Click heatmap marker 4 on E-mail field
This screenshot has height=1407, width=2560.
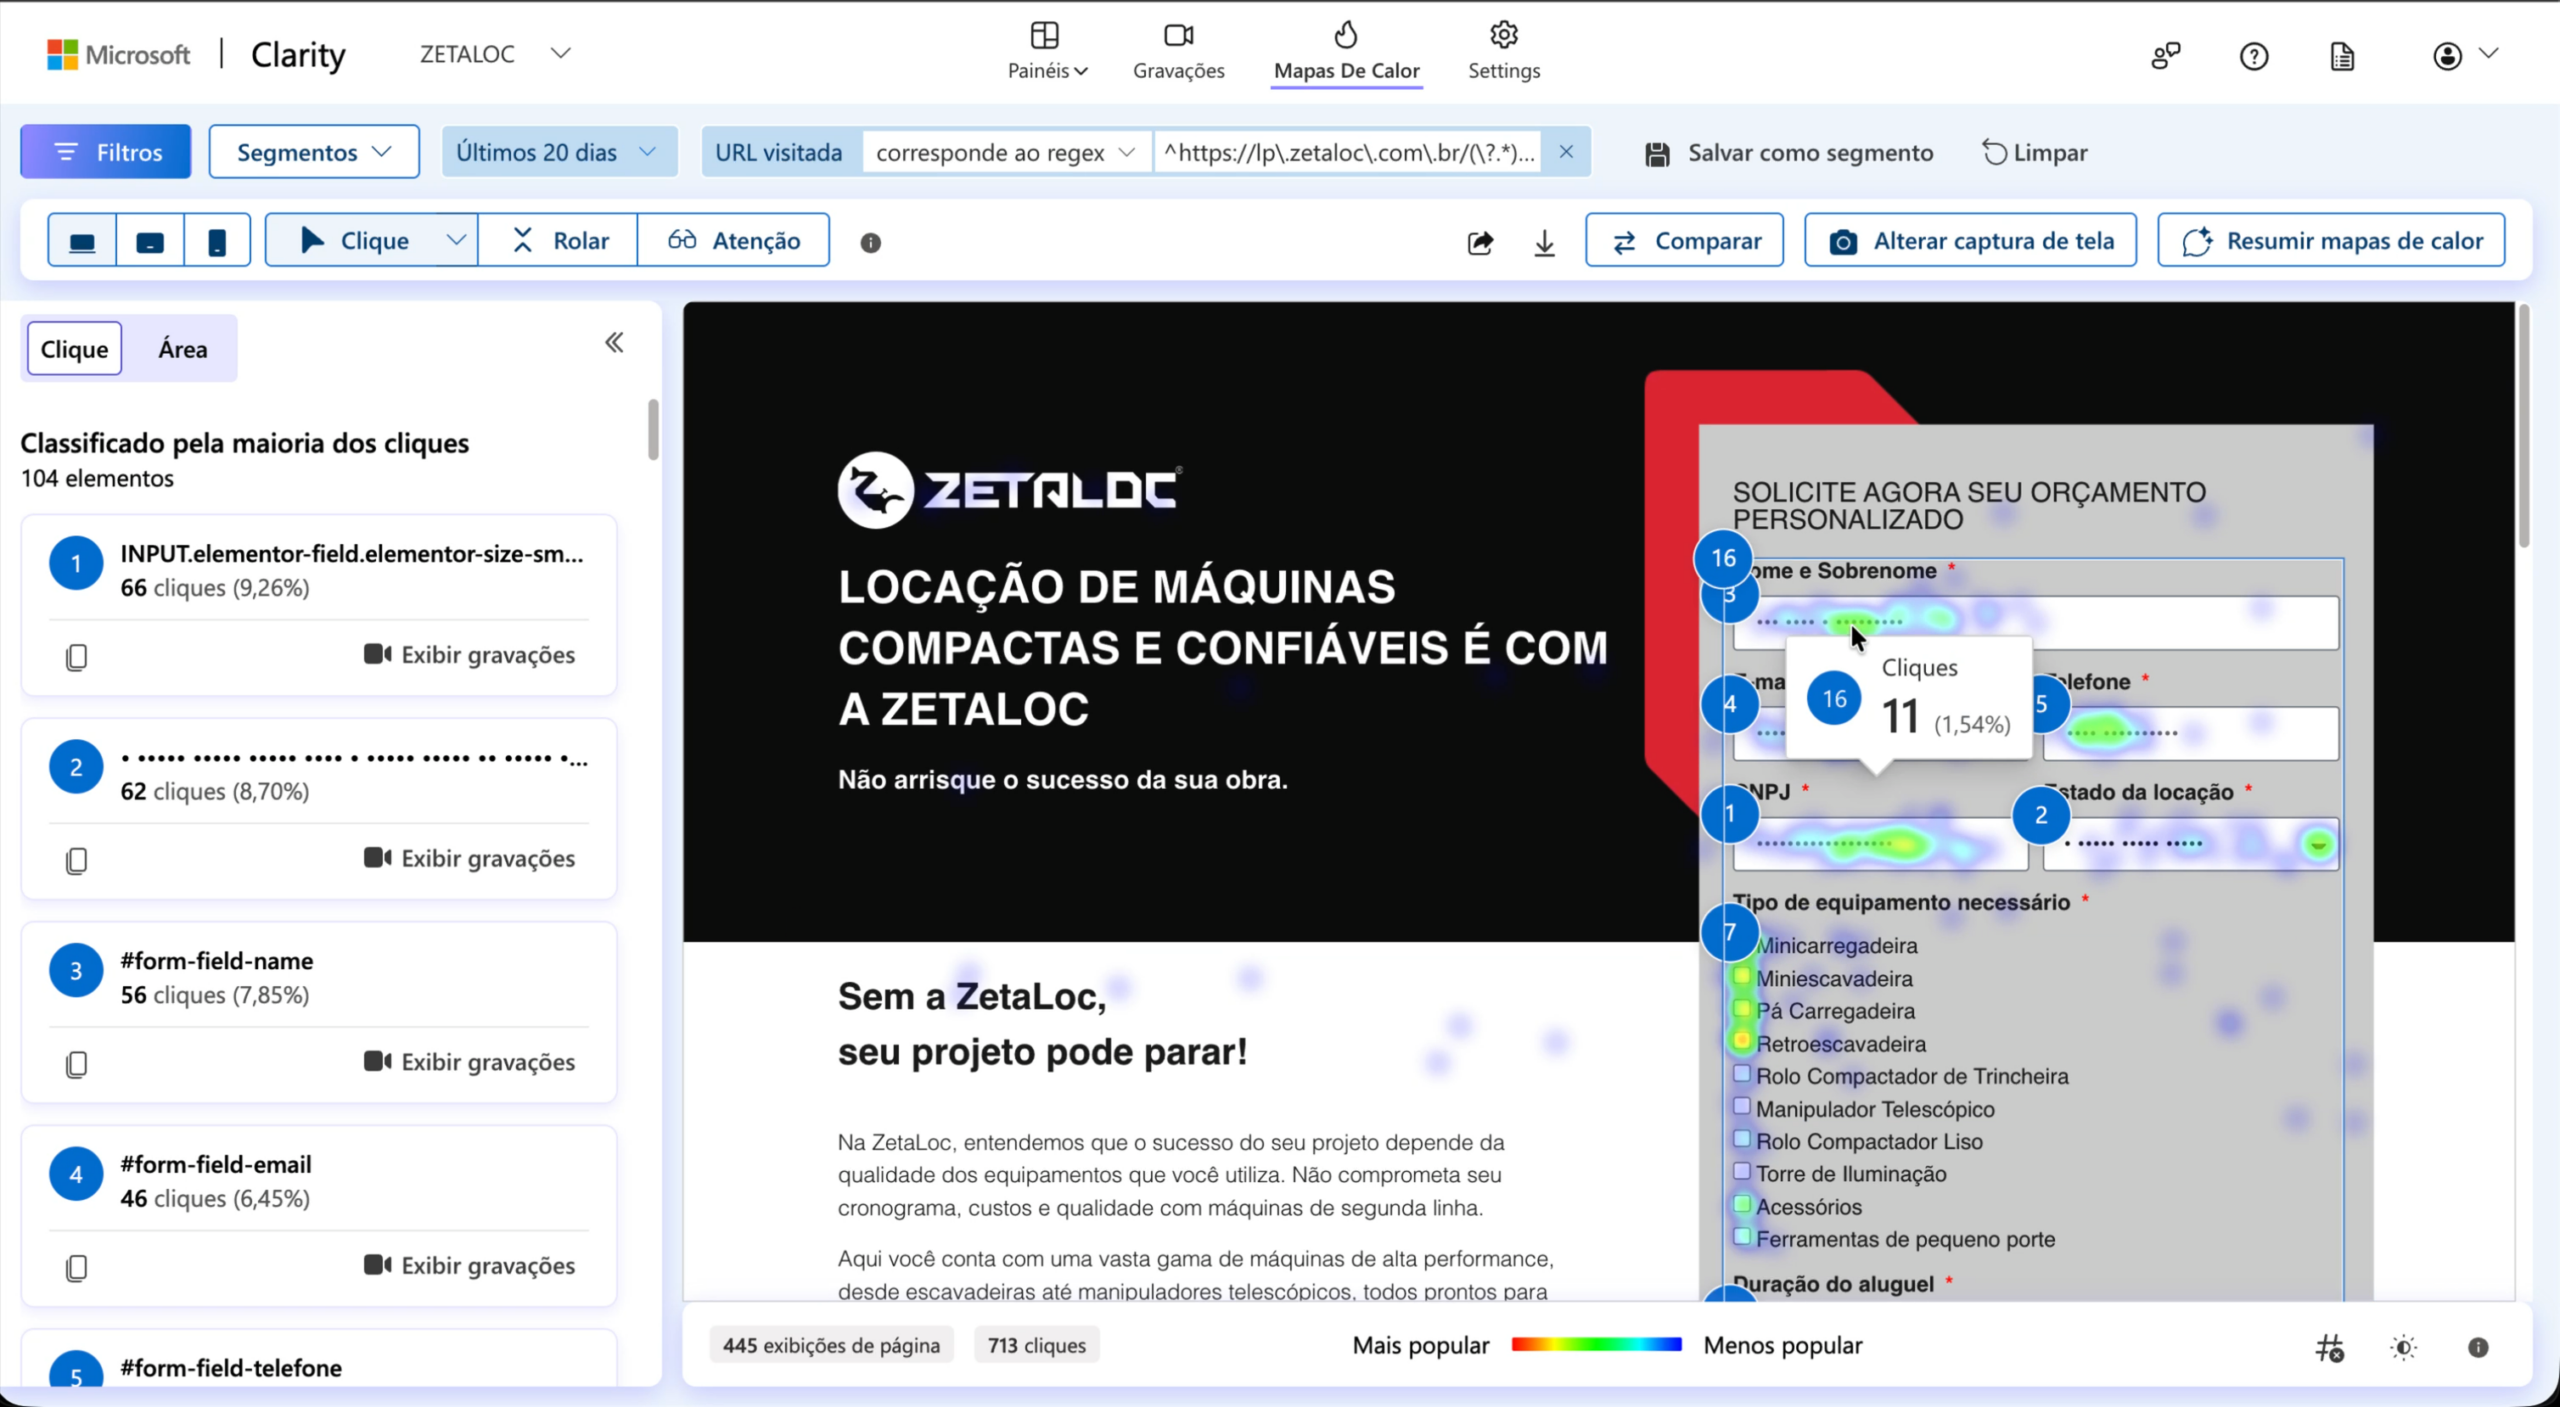(1730, 704)
